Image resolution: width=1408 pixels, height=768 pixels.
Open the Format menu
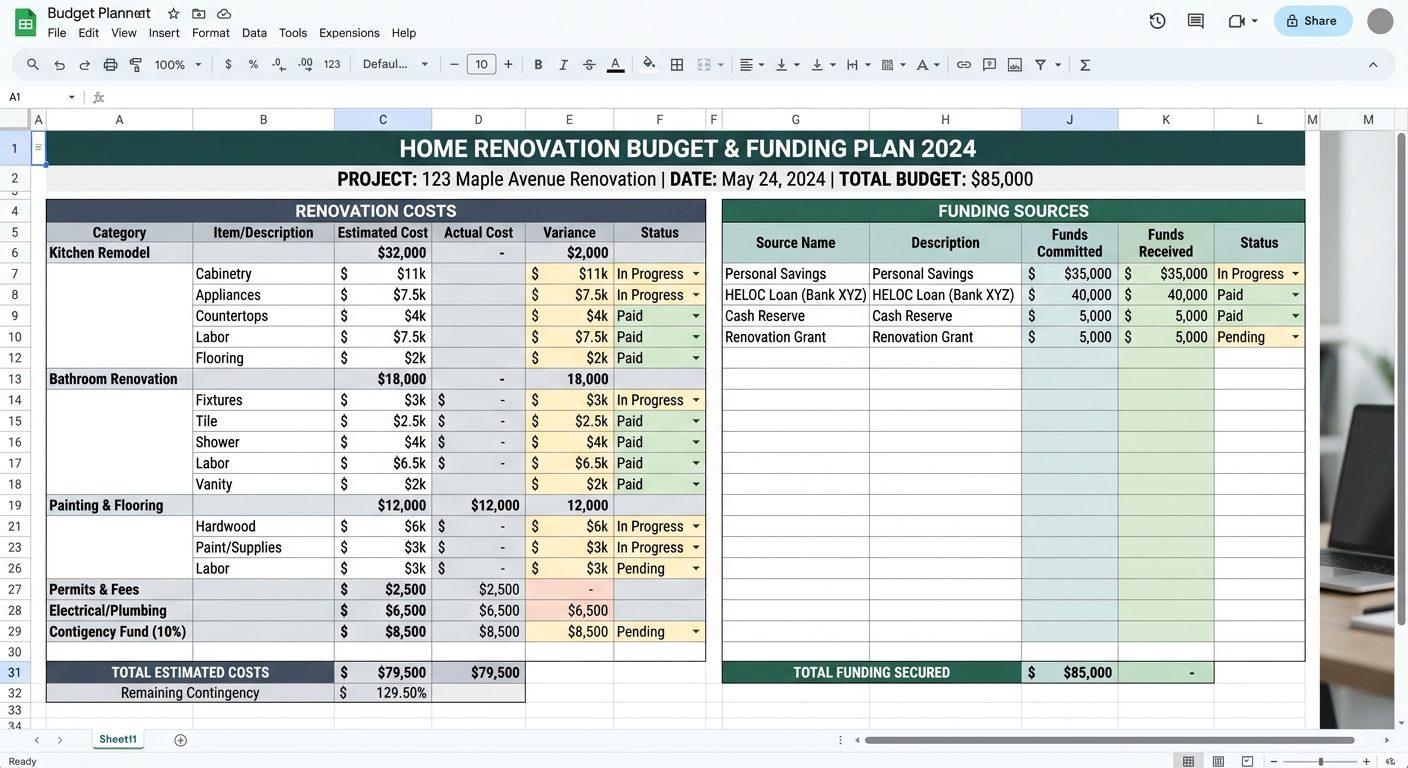coord(211,33)
